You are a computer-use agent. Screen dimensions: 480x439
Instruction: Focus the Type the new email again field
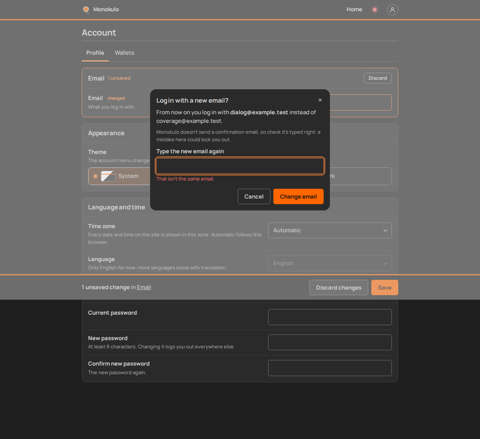click(x=240, y=166)
